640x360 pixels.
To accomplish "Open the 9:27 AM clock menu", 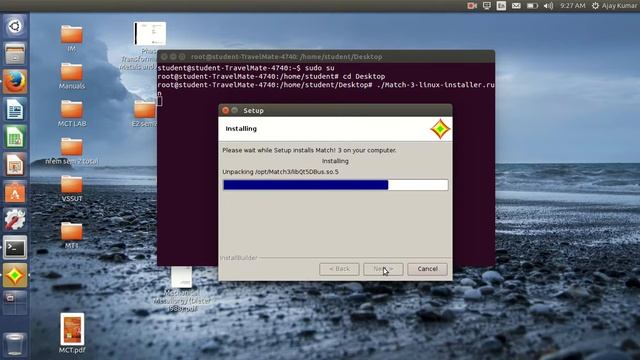I will tap(573, 6).
